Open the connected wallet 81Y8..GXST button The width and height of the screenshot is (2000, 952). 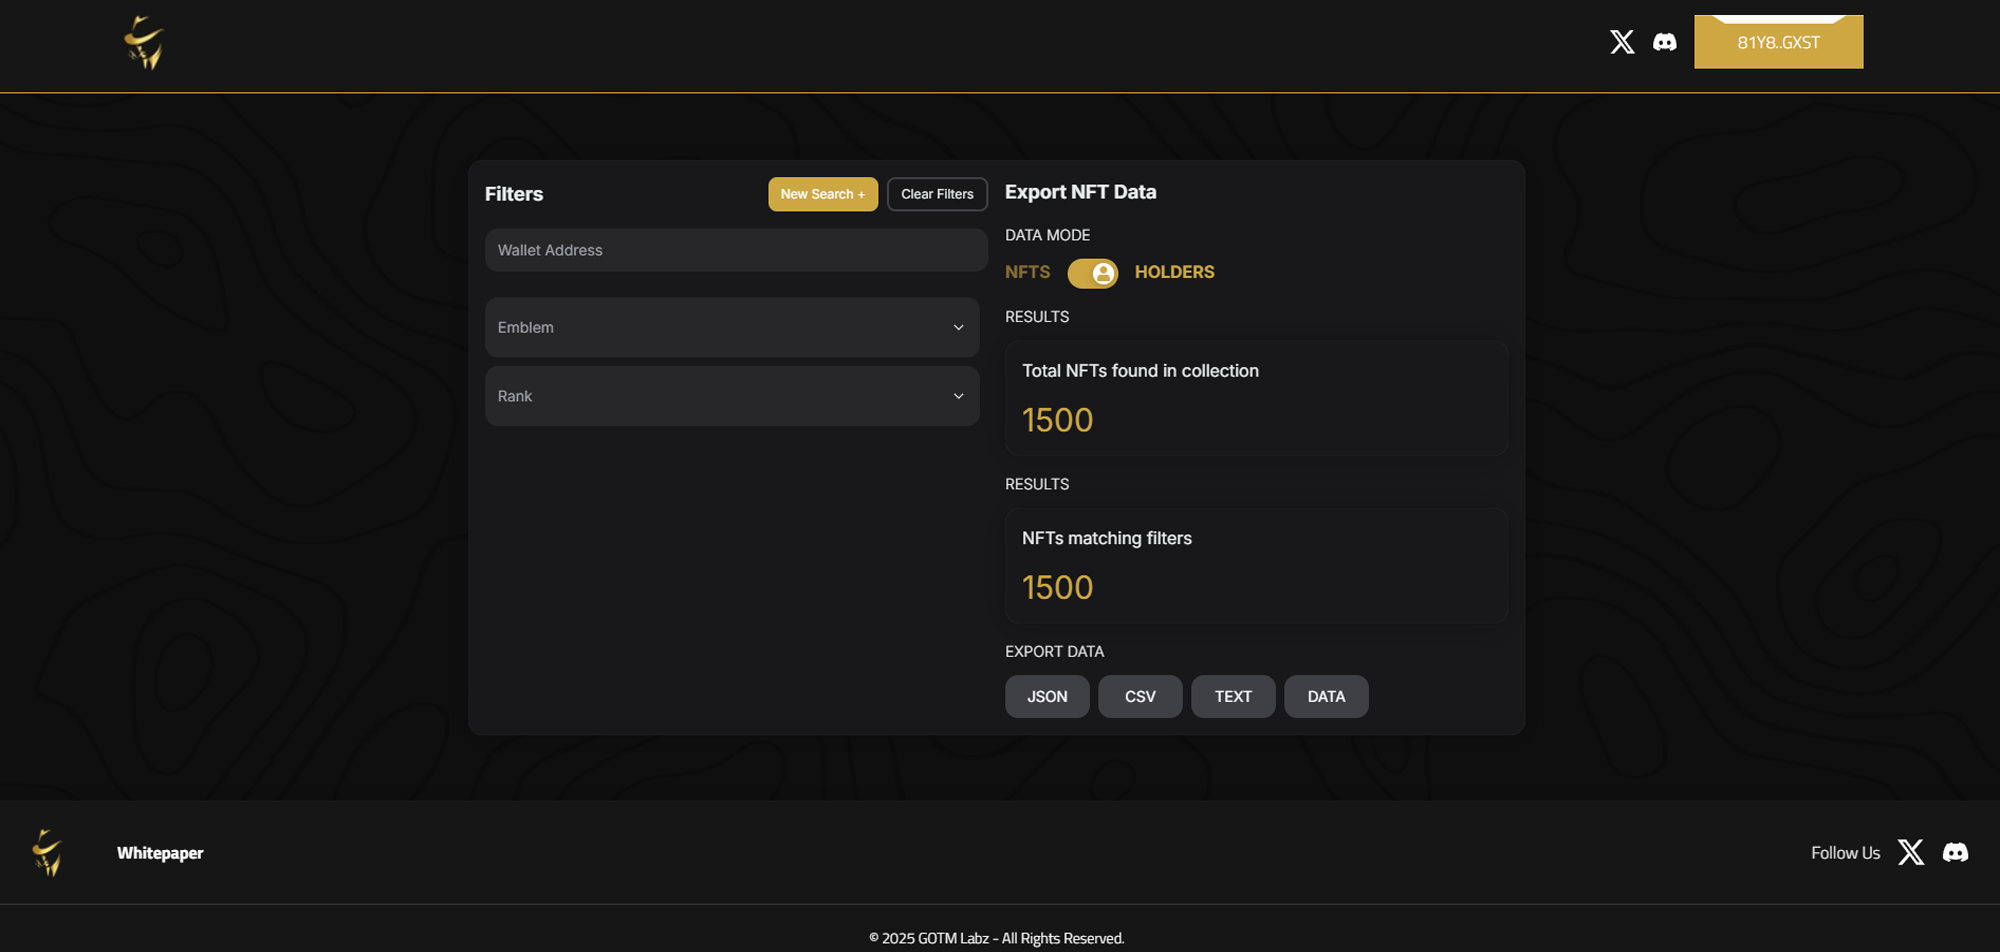point(1778,43)
